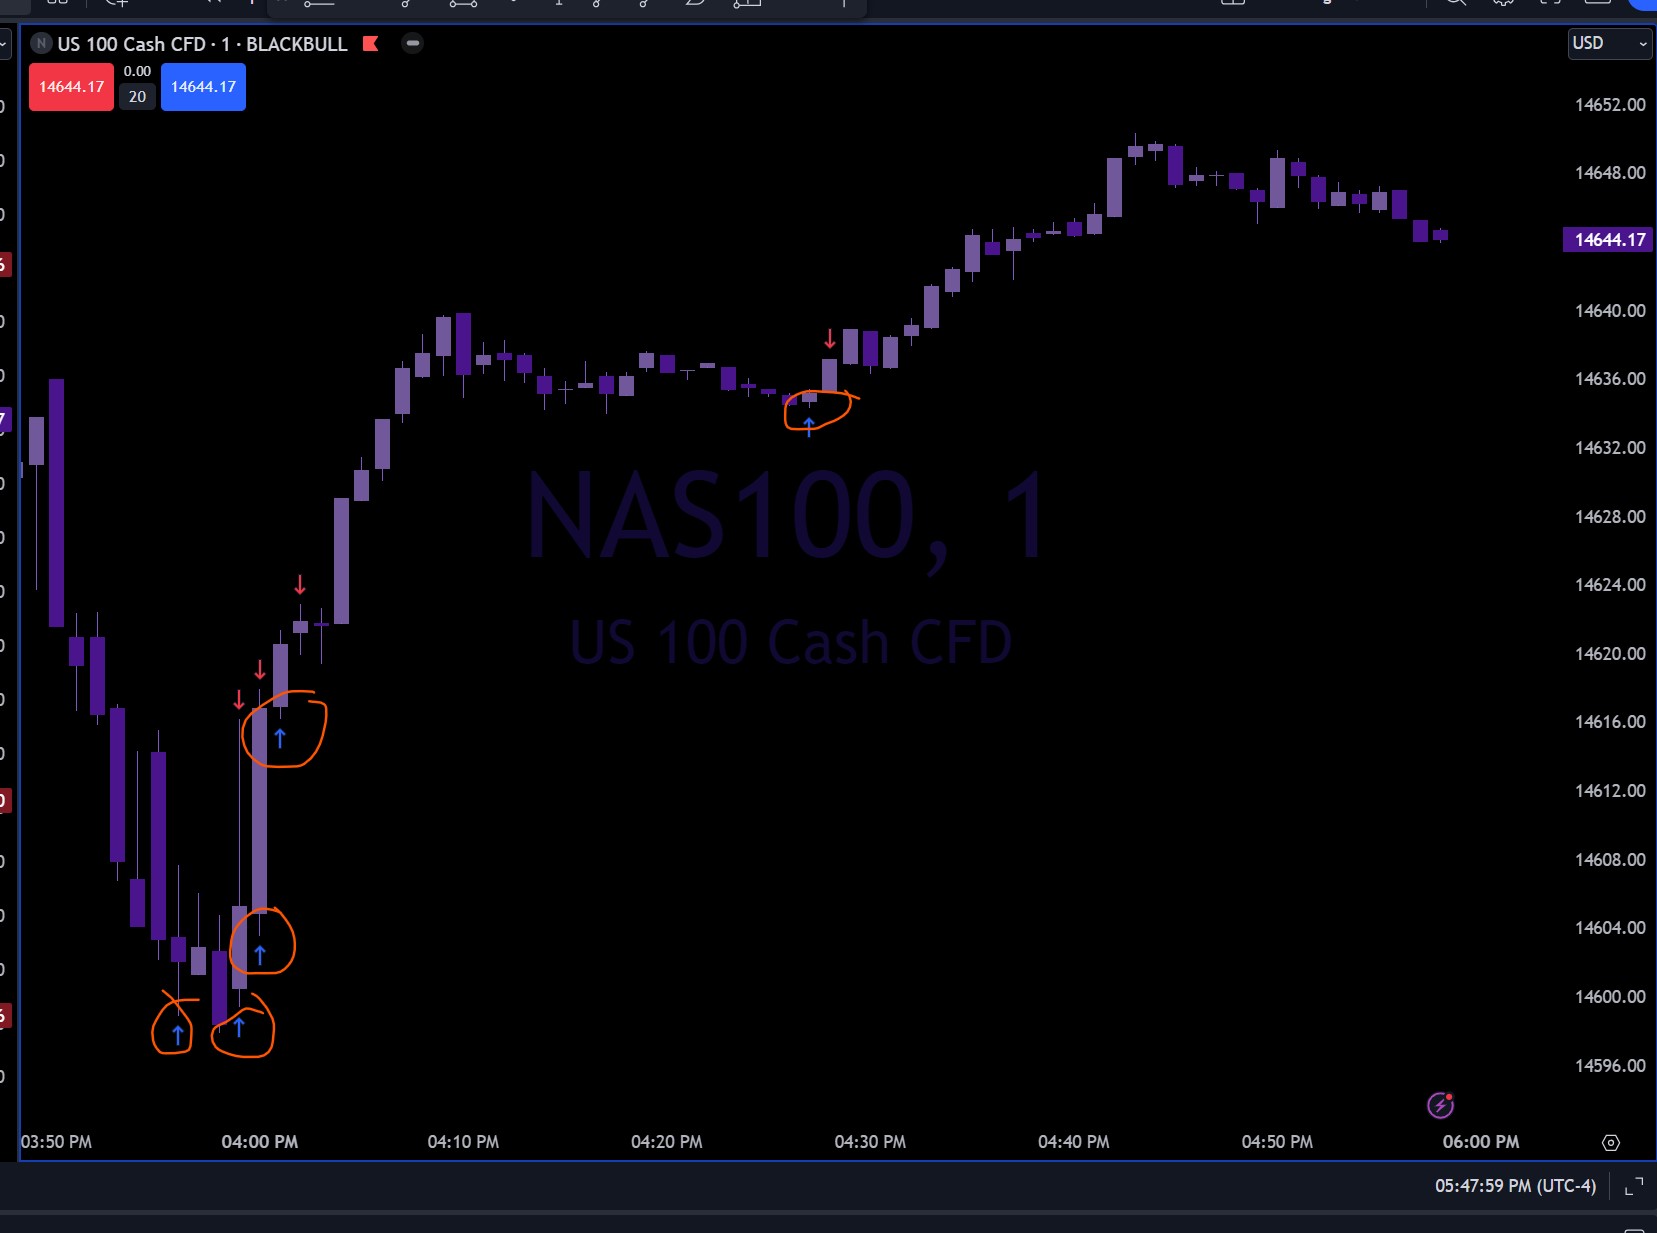Click the BLACKBULL exchange name in the legend
The width and height of the screenshot is (1657, 1233).
tap(297, 44)
